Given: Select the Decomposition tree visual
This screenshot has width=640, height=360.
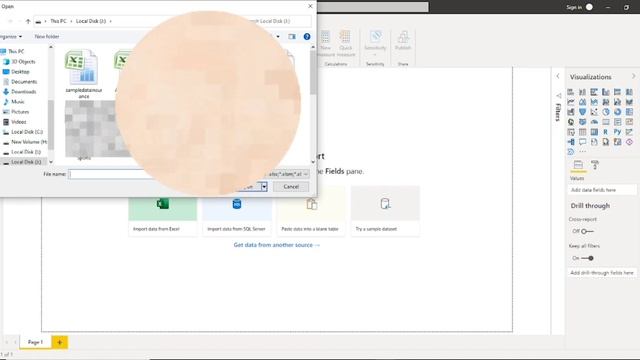Looking at the screenshot, I should 571,142.
